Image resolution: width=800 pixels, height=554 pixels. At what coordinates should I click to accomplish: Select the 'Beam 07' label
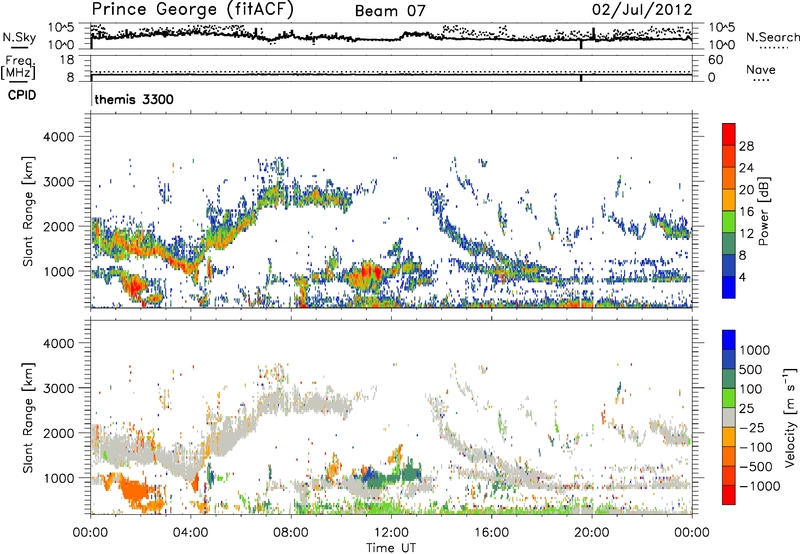pyautogui.click(x=390, y=11)
